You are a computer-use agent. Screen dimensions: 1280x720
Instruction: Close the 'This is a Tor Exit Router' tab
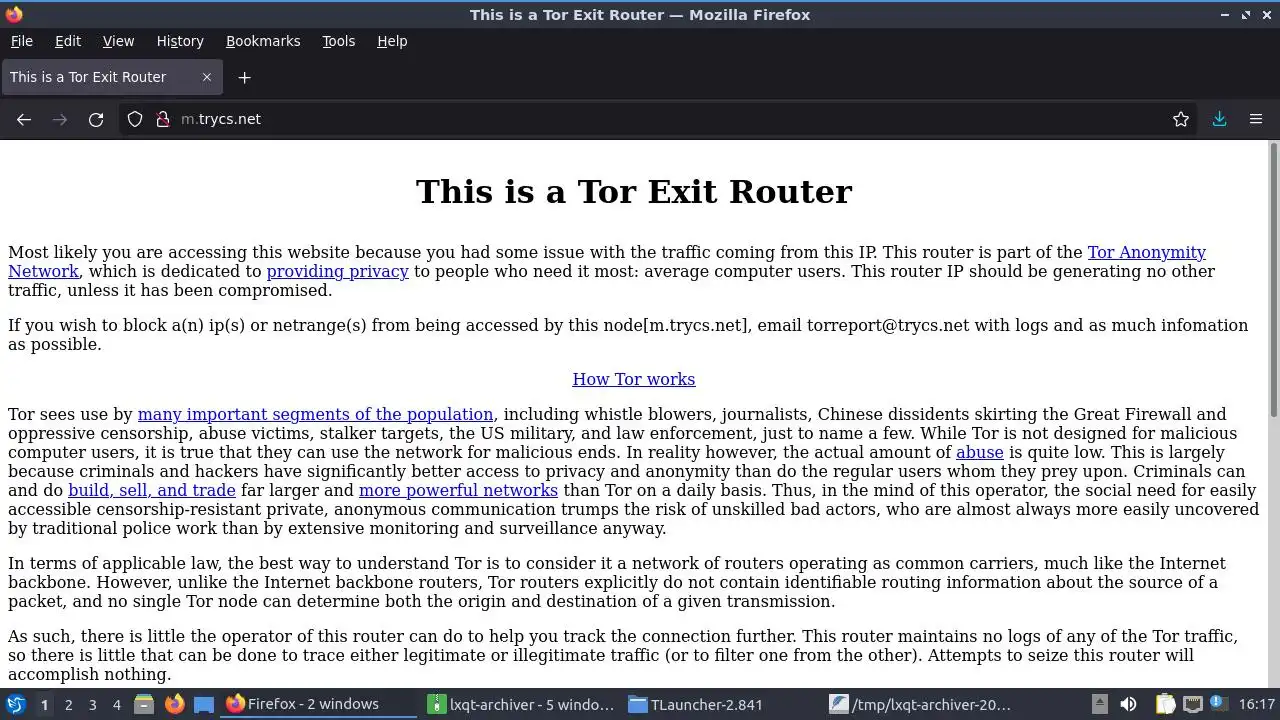pyautogui.click(x=207, y=77)
